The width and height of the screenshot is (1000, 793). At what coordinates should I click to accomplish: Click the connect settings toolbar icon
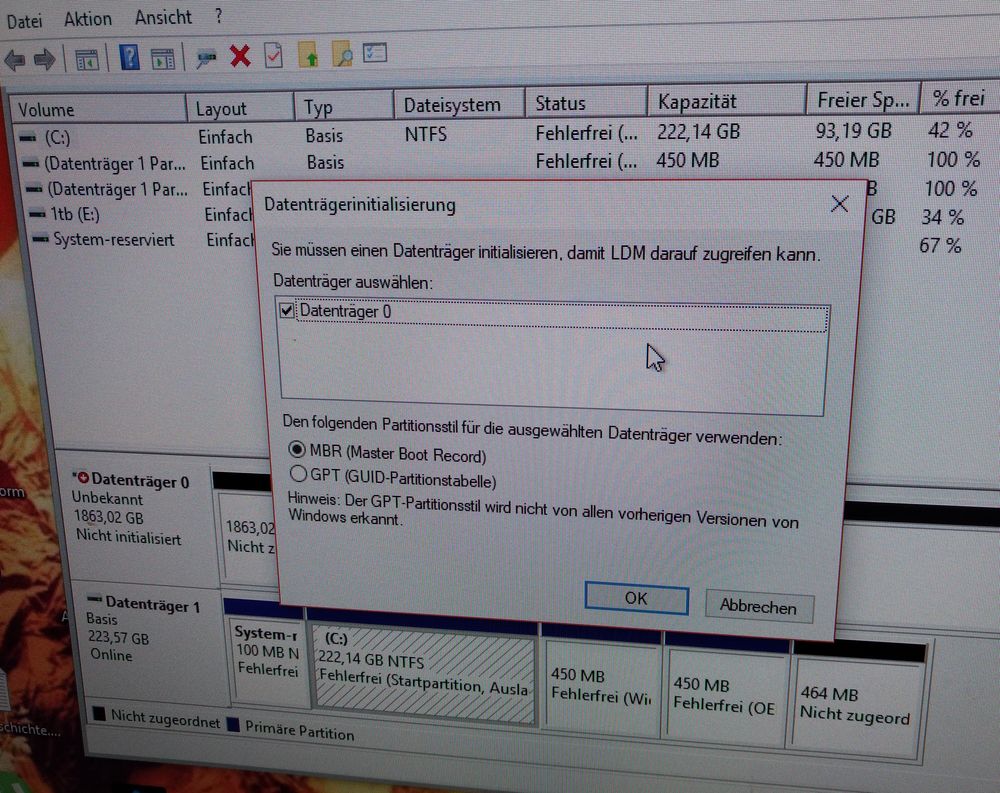pyautogui.click(x=205, y=59)
